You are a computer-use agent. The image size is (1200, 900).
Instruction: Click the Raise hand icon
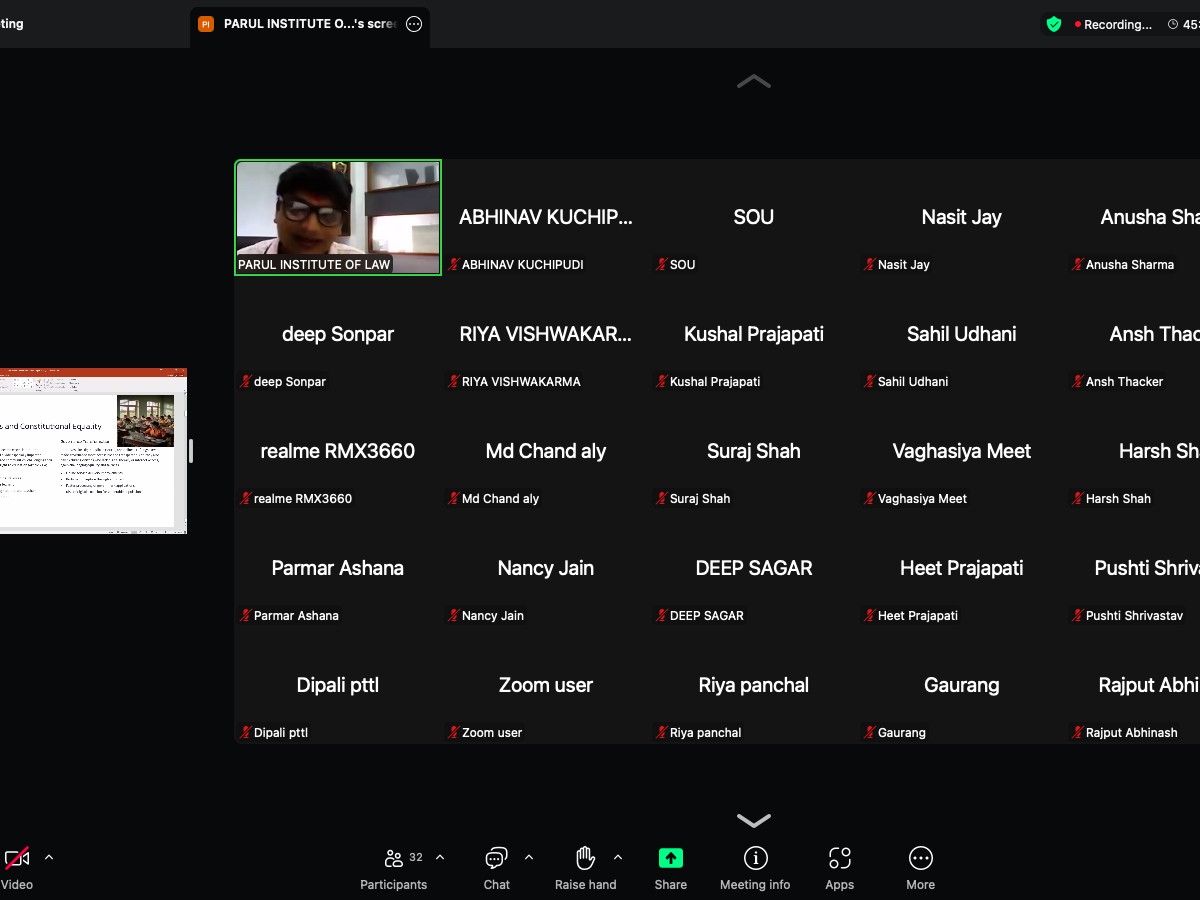coord(585,858)
